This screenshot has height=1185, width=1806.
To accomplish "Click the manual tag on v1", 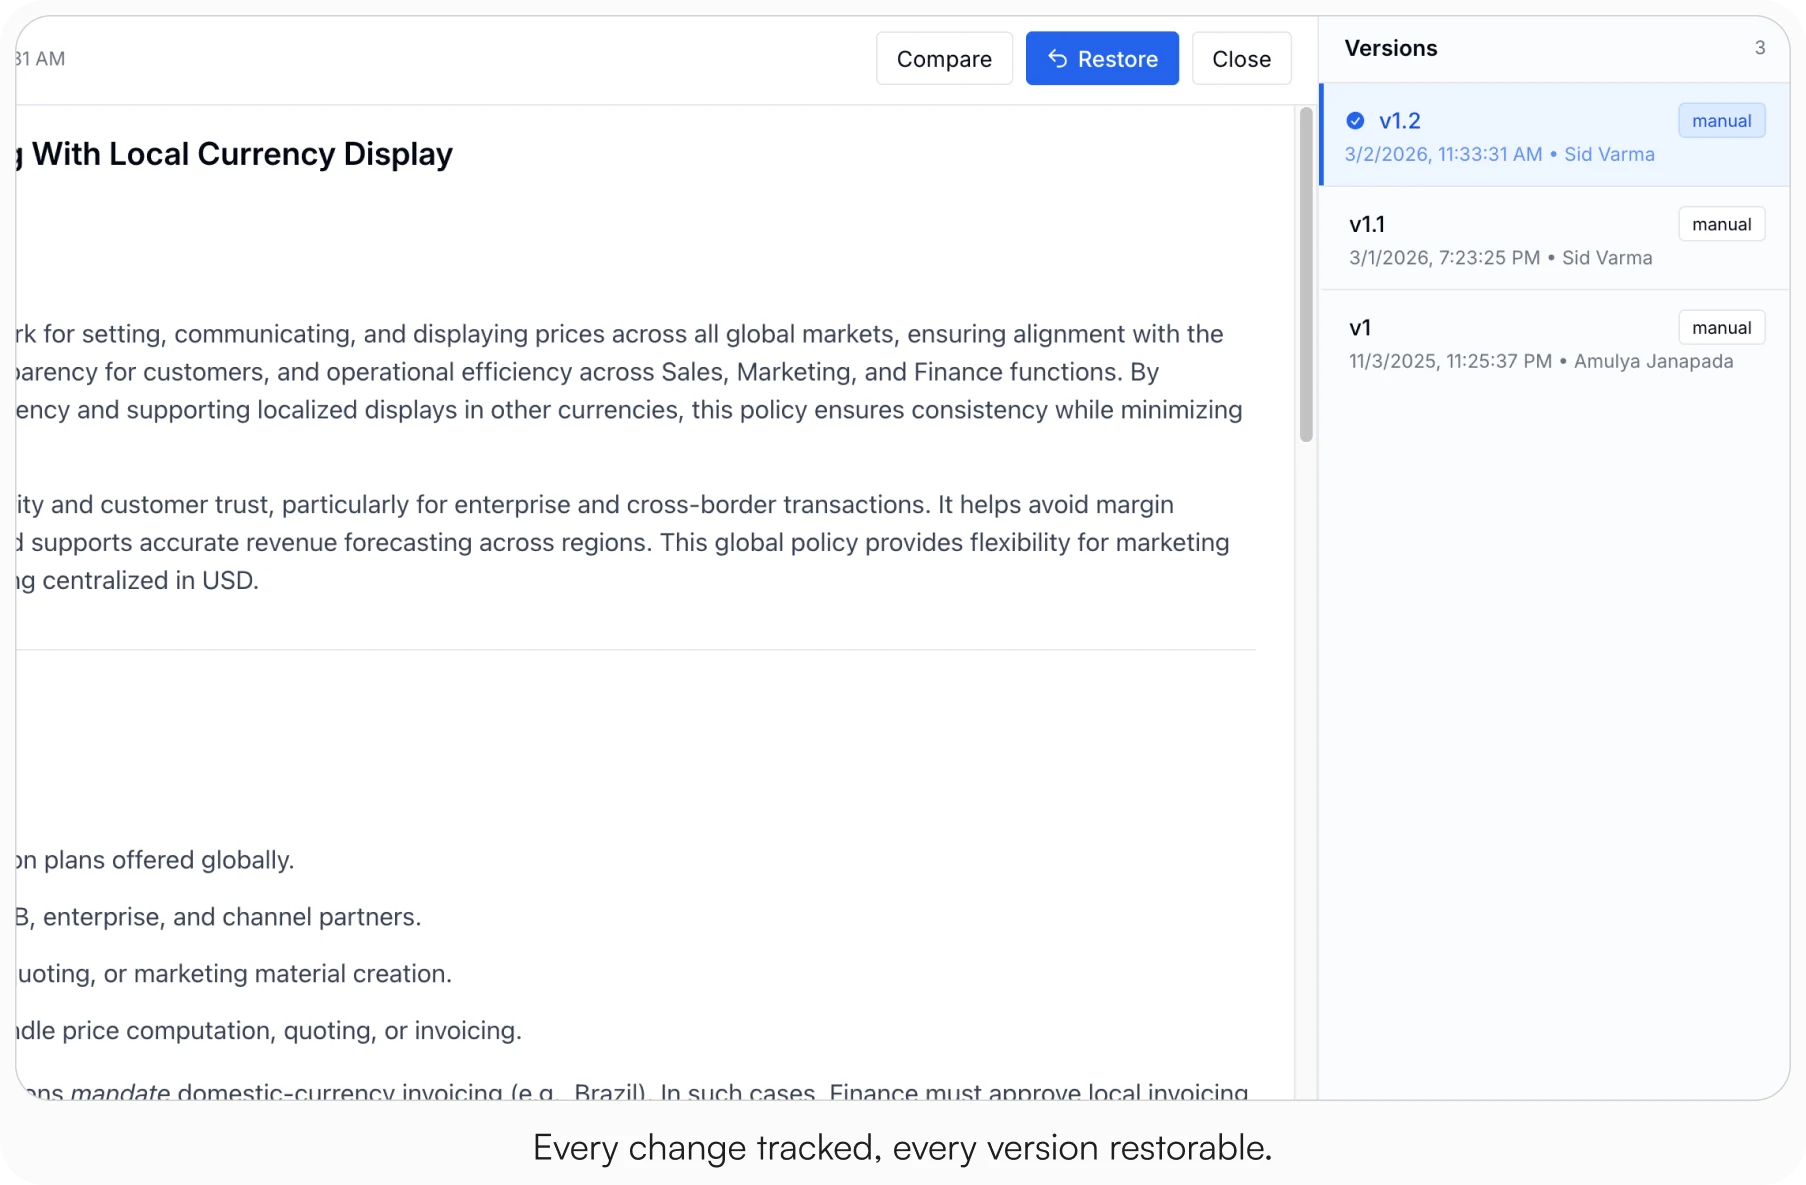I will click(1721, 328).
